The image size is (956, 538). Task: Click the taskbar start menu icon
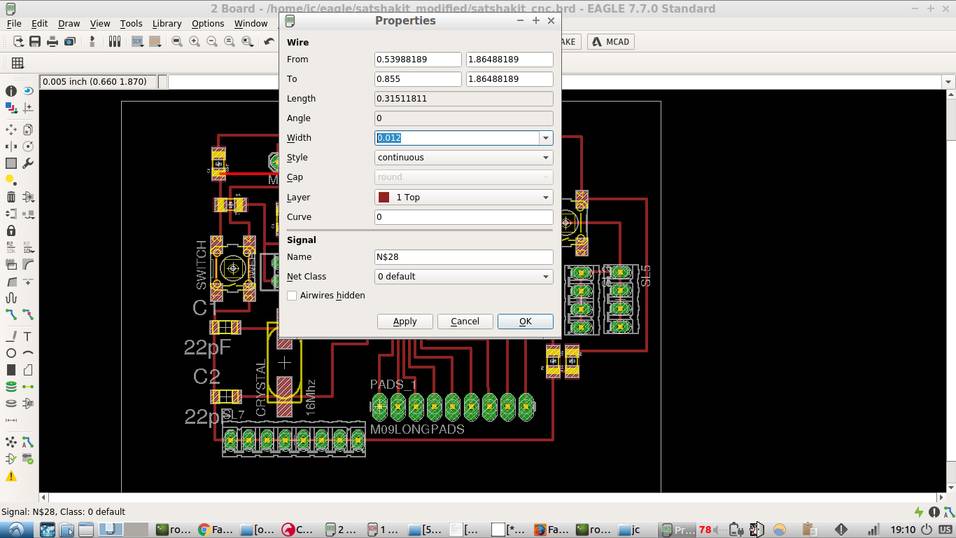[x=16, y=529]
